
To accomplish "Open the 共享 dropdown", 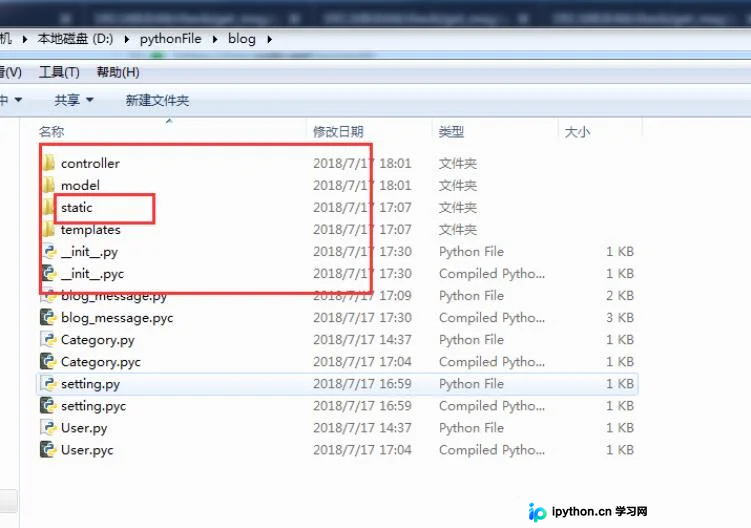I will 73,100.
